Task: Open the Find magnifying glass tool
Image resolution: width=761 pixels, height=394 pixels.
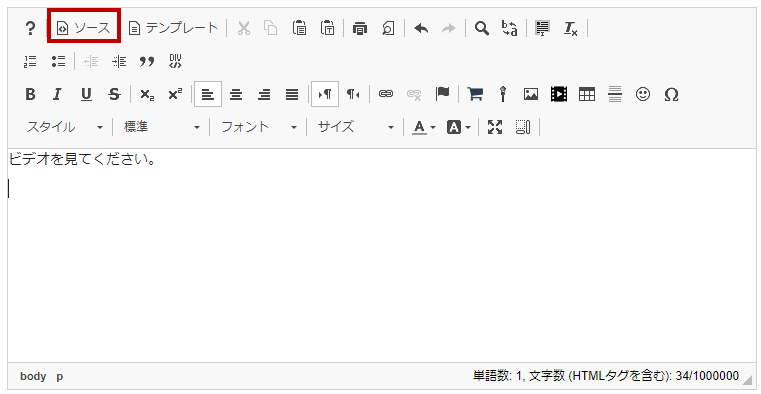Action: (481, 28)
